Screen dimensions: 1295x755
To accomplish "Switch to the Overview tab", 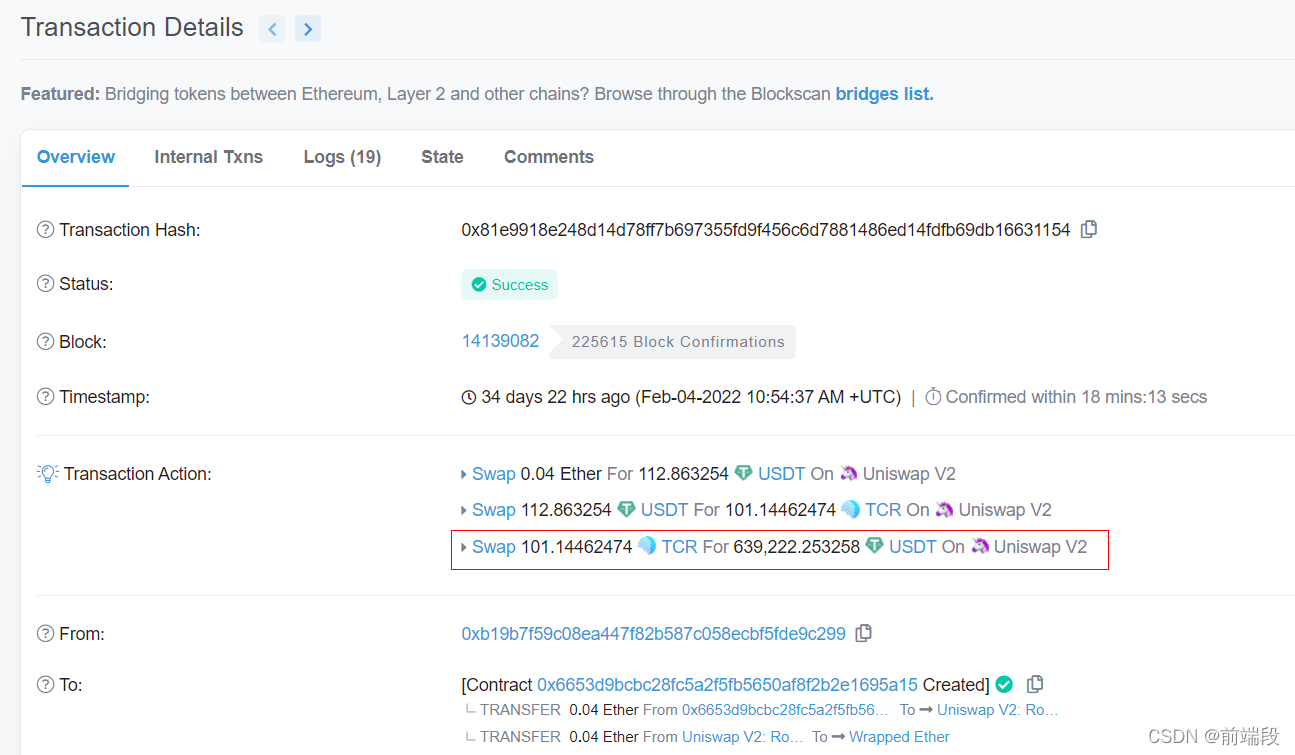I will (76, 157).
